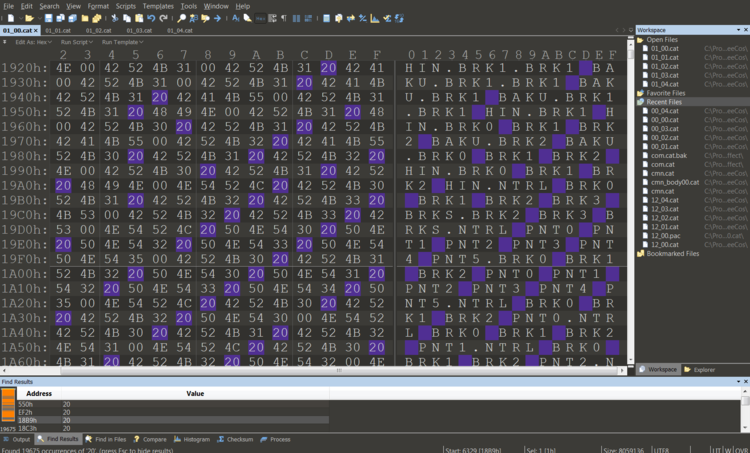Click the Value column header
Screen dimensions: 750x453
point(195,394)
